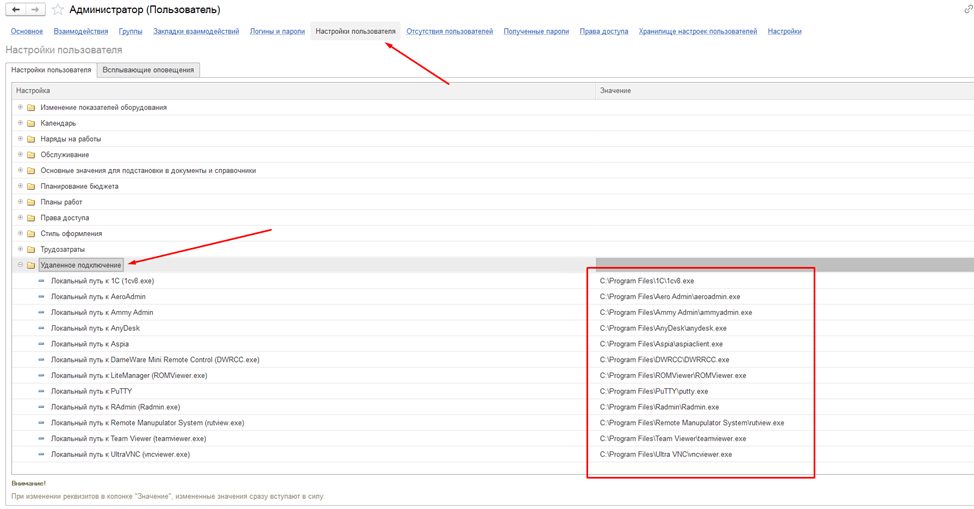974x509 pixels.
Task: Expand the Трудозатраты settings group
Action: (x=20, y=249)
